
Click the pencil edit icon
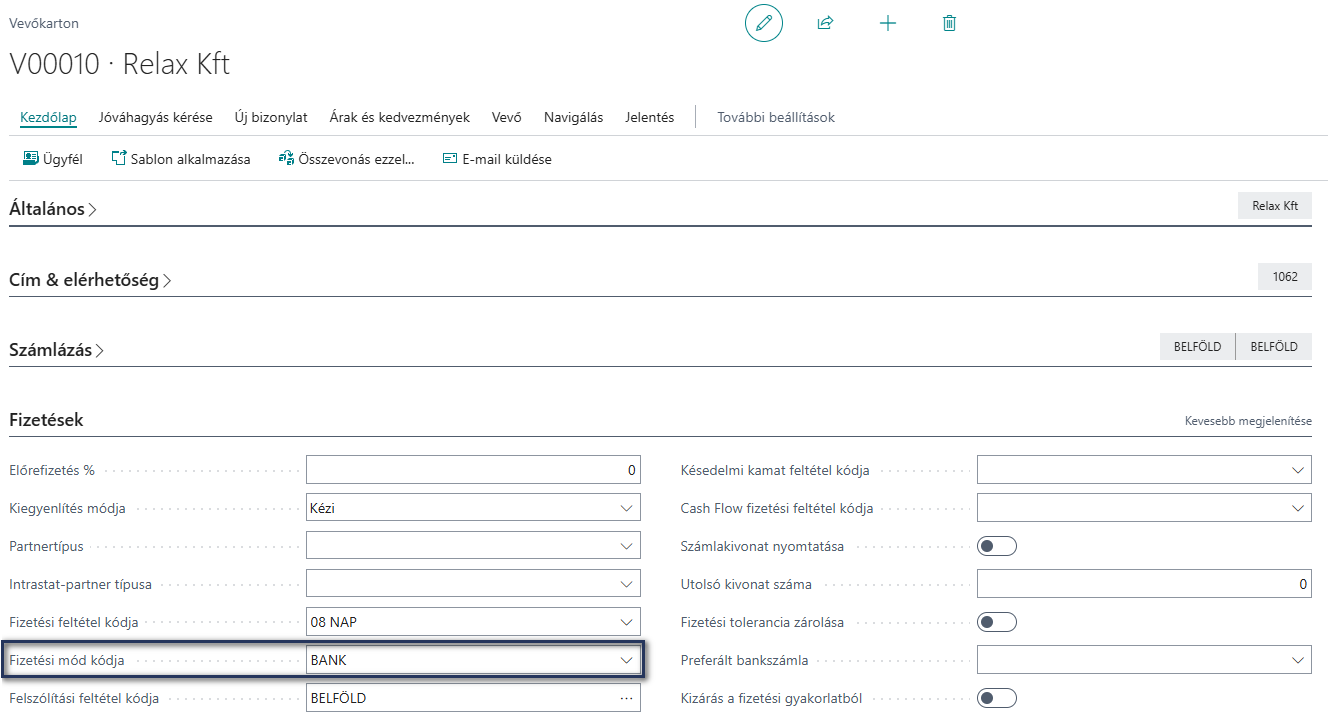click(764, 22)
